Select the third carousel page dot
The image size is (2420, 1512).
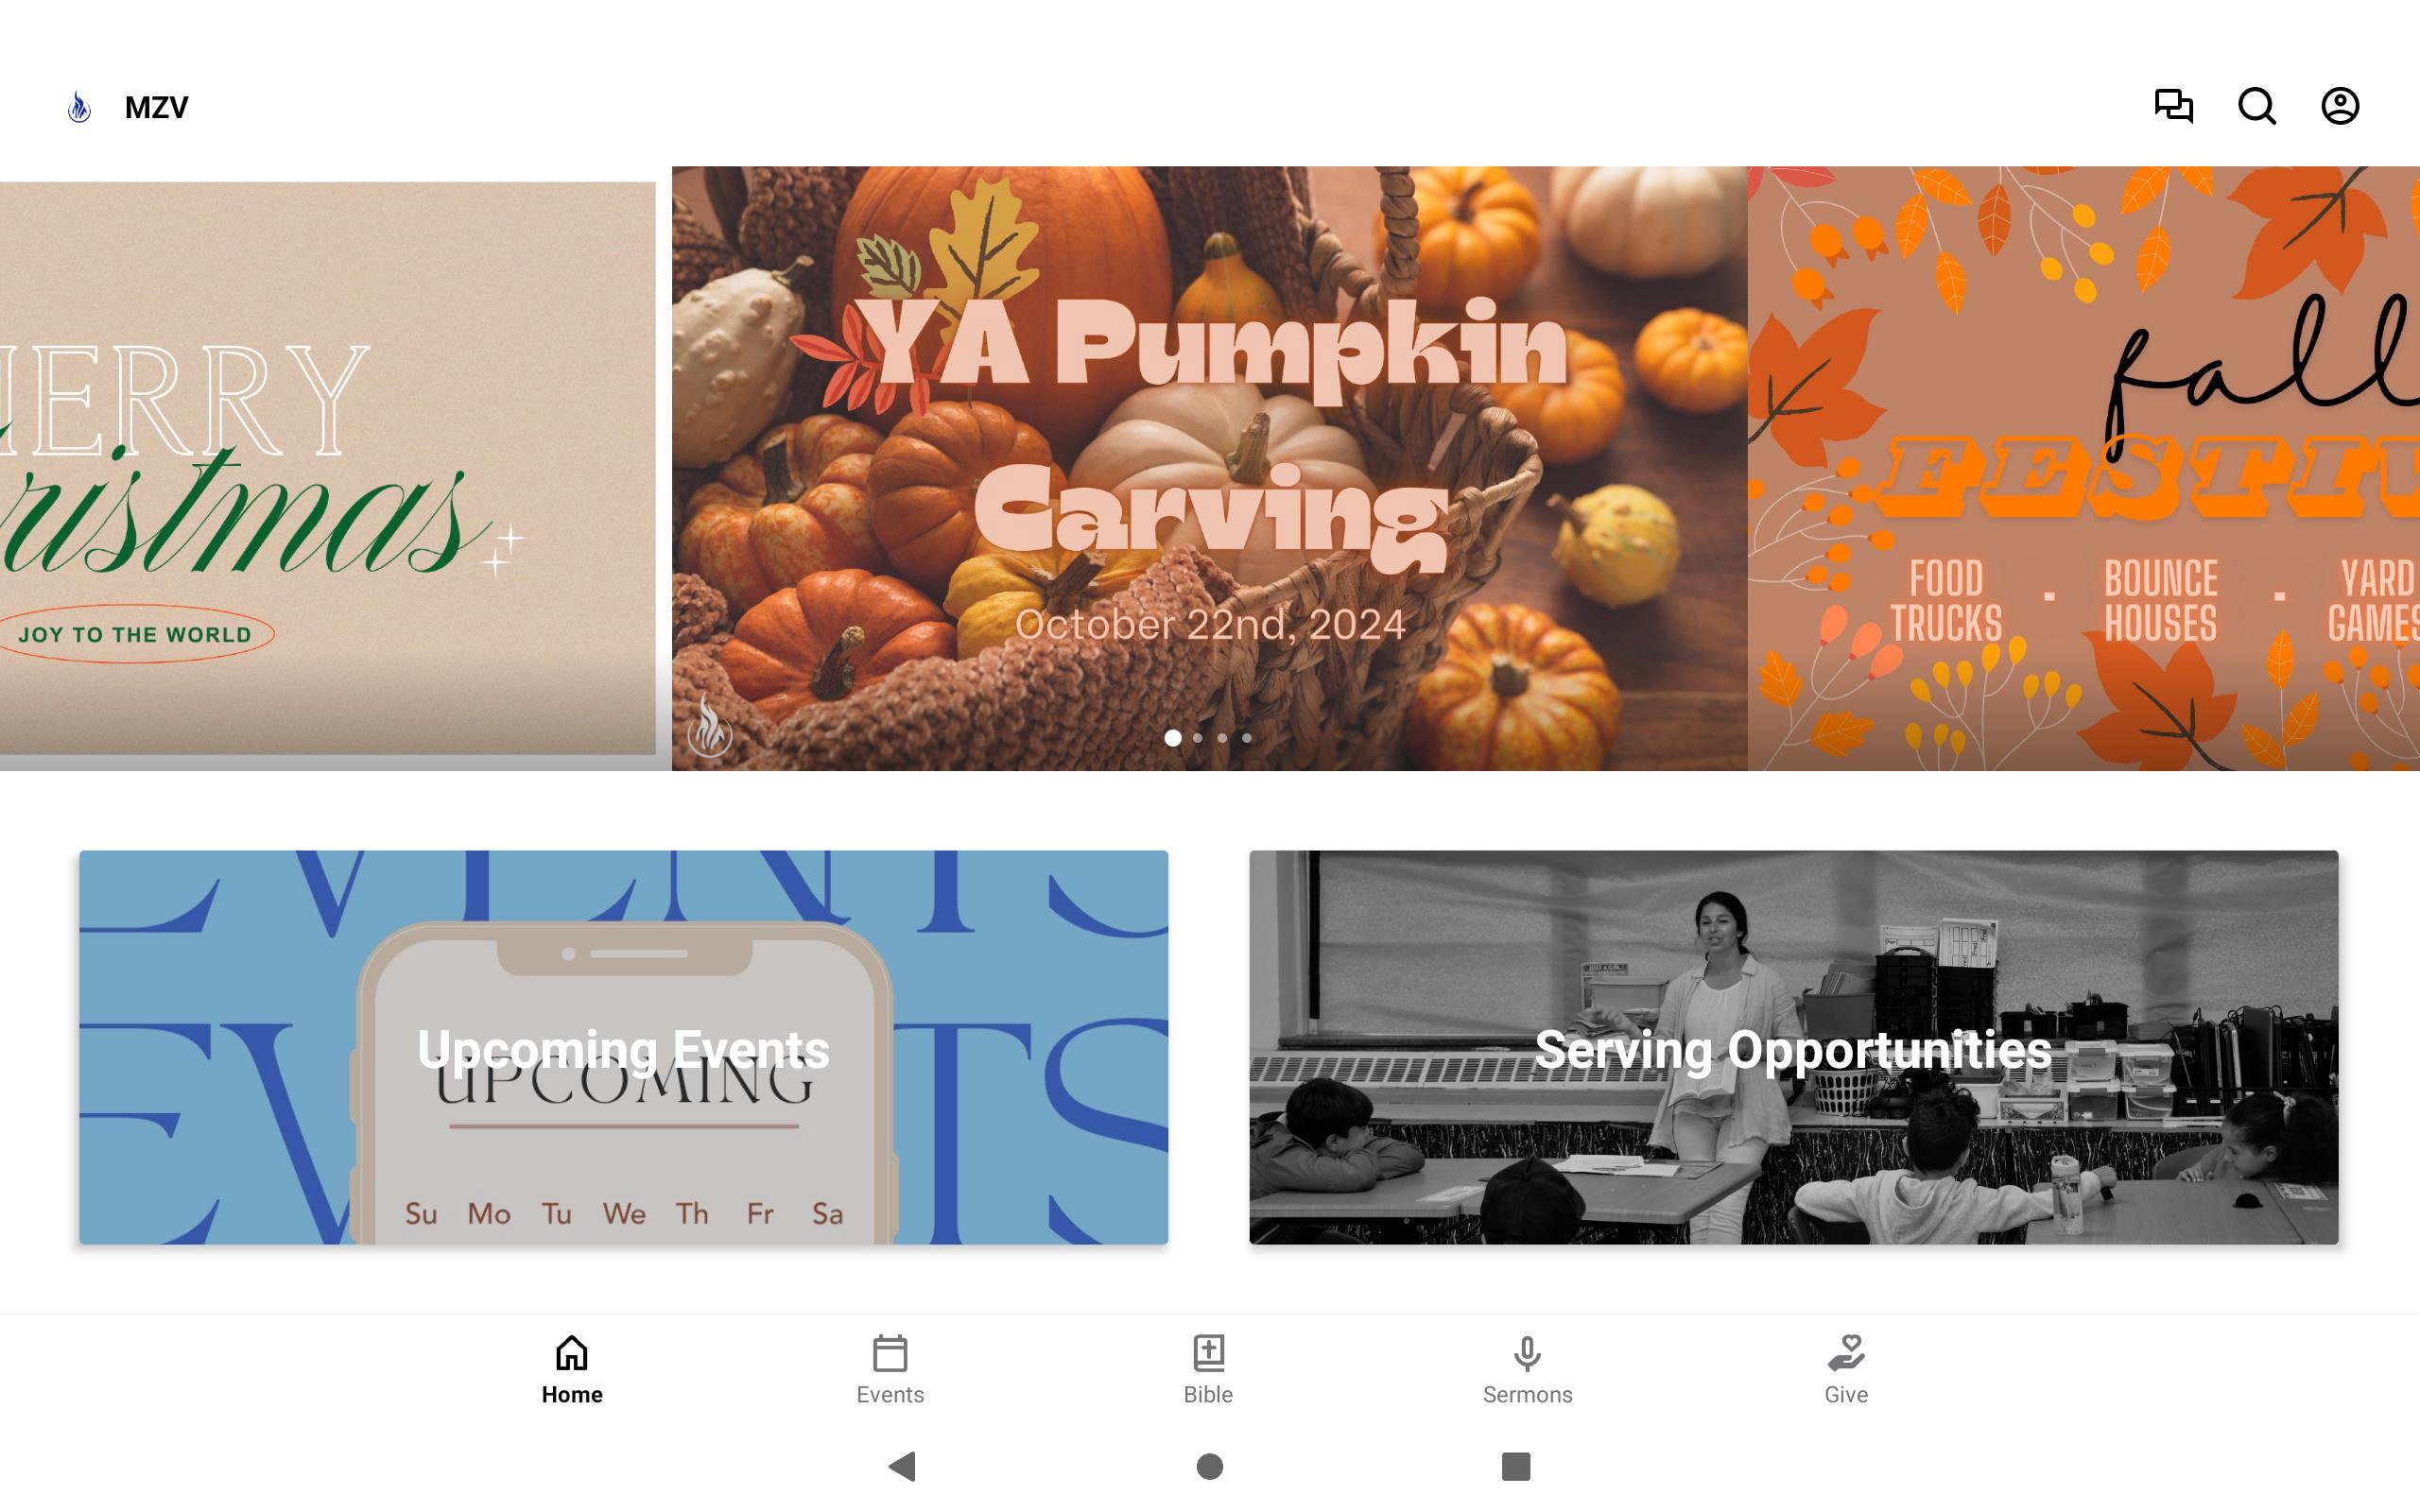point(1222,738)
